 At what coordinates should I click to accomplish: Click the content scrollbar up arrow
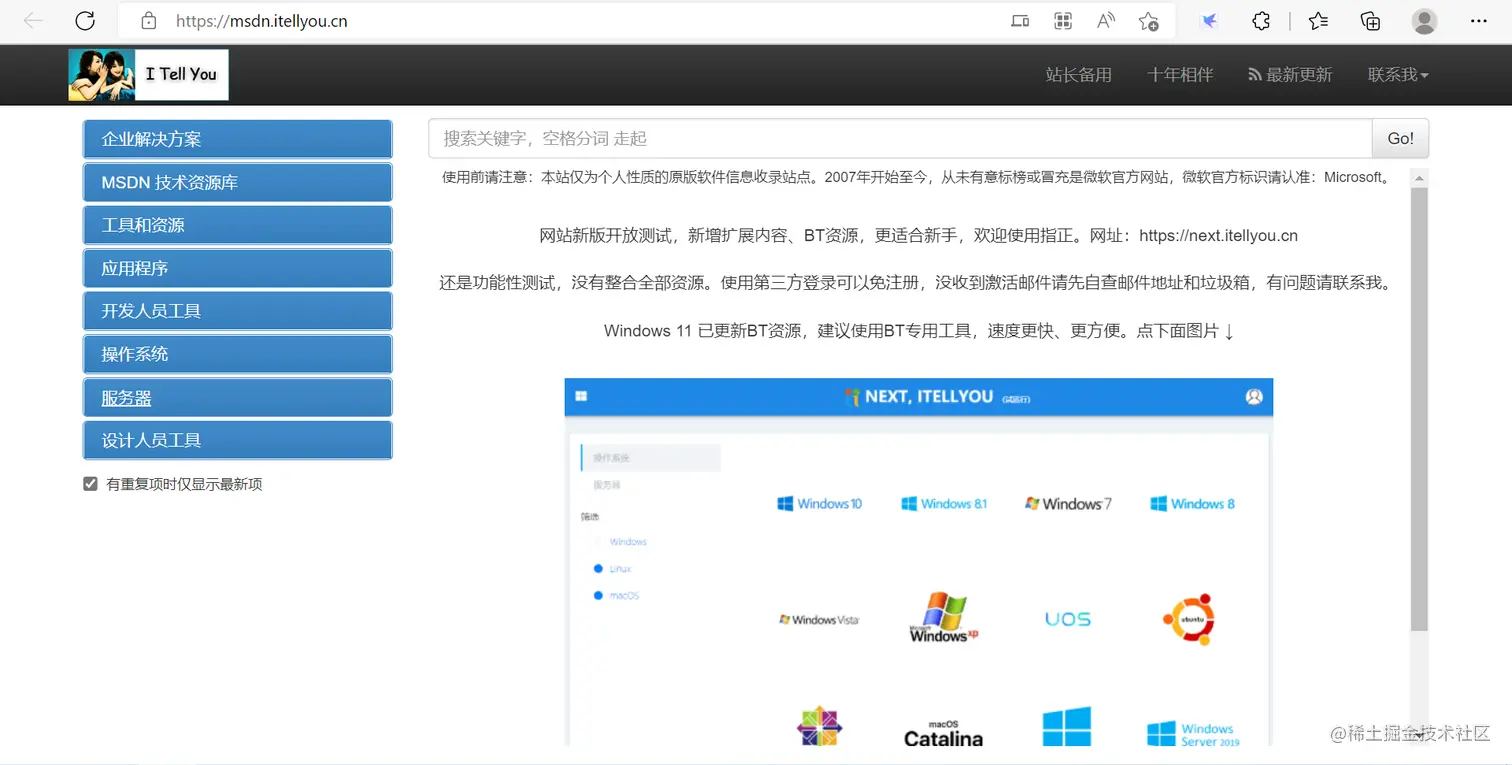(1419, 178)
